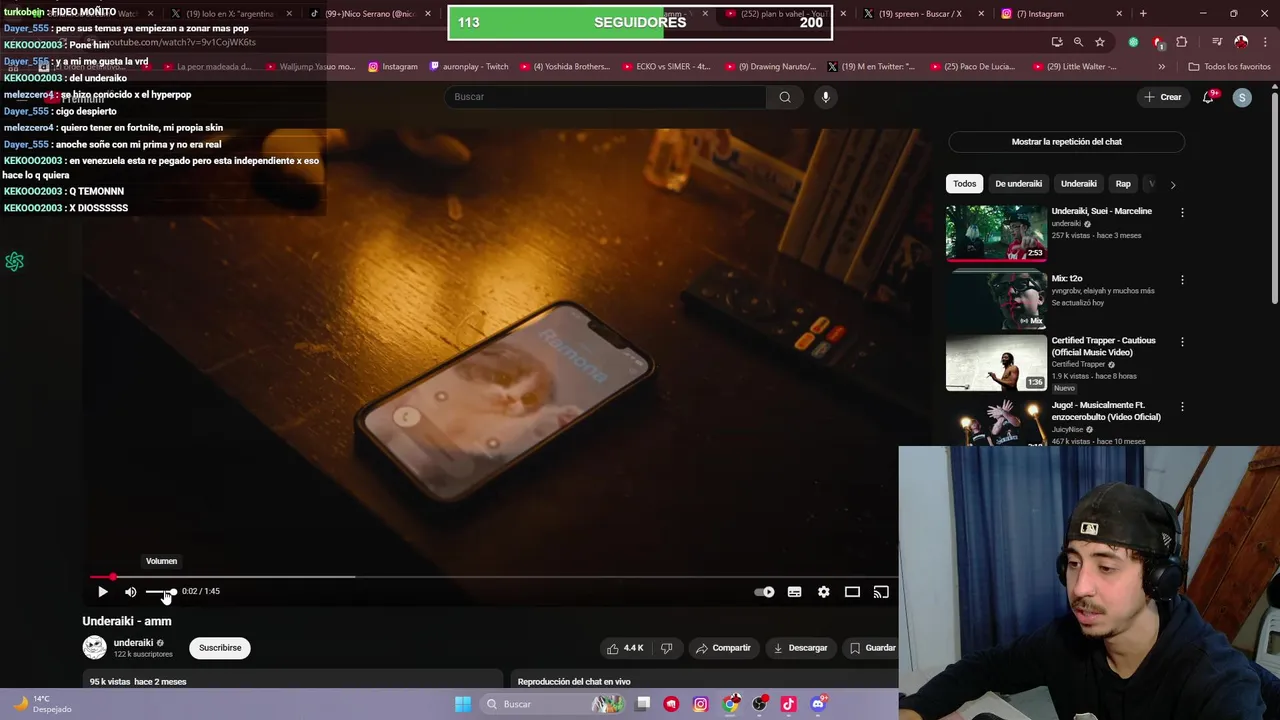Open Chrome from the taskbar
Image resolution: width=1280 pixels, height=720 pixels.
(x=731, y=704)
